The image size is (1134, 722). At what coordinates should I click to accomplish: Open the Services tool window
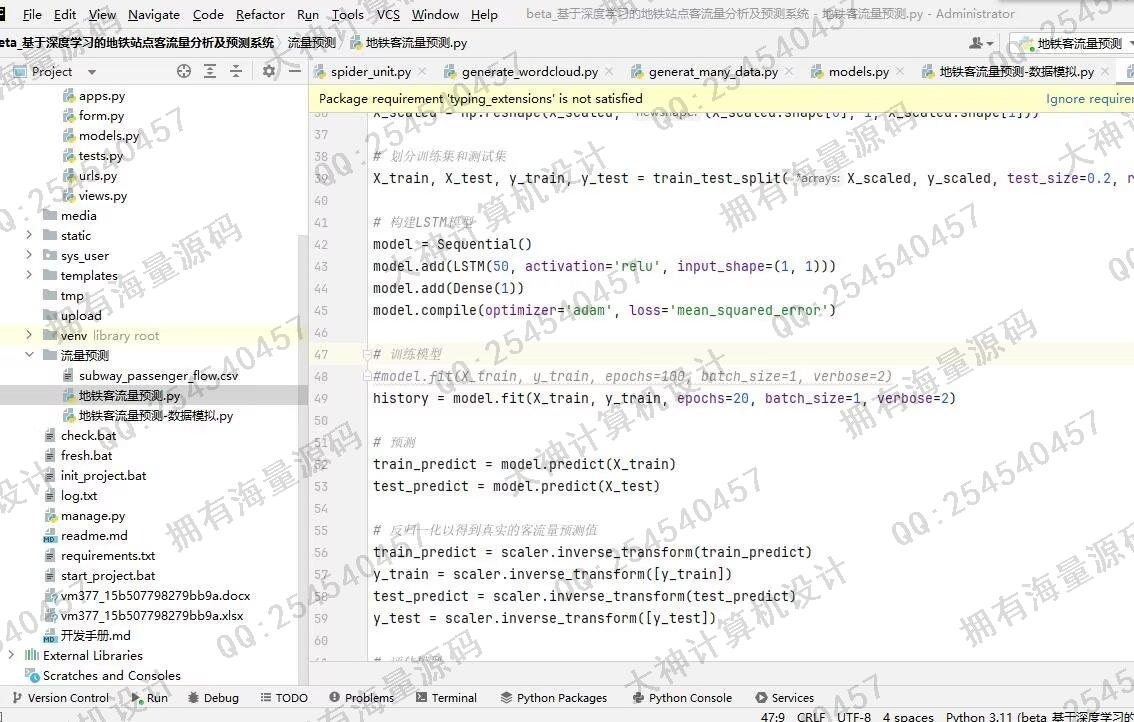pos(785,697)
